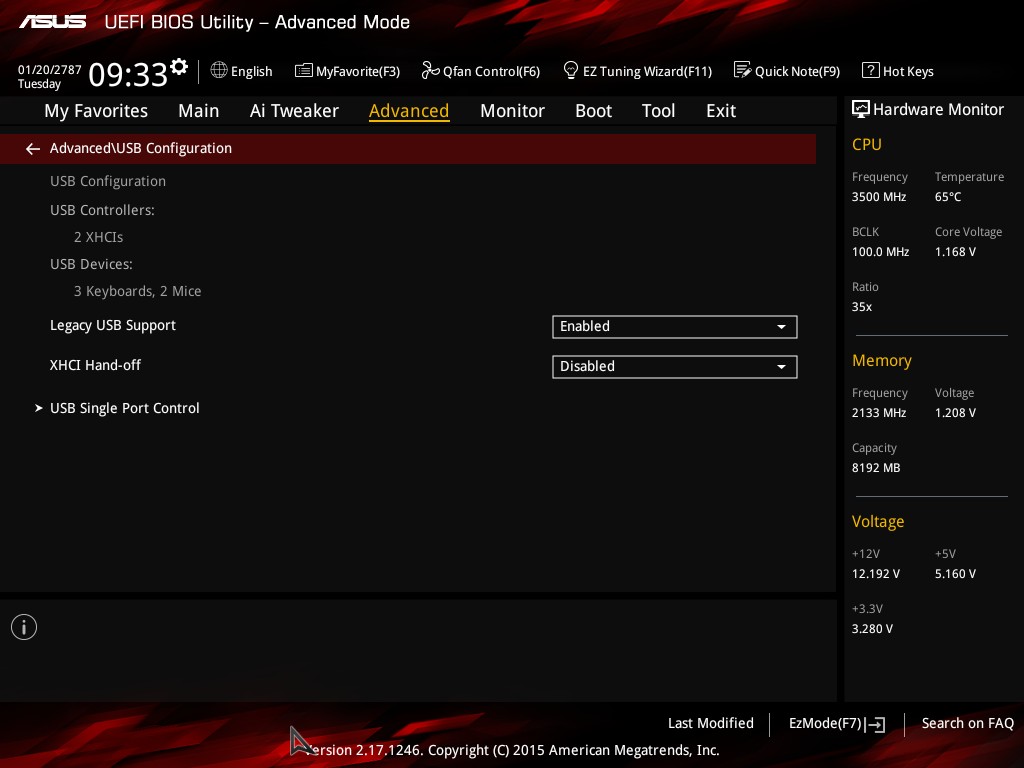Click the 09:33 clock display
Viewport: 1024px width, 768px height.
click(x=128, y=75)
